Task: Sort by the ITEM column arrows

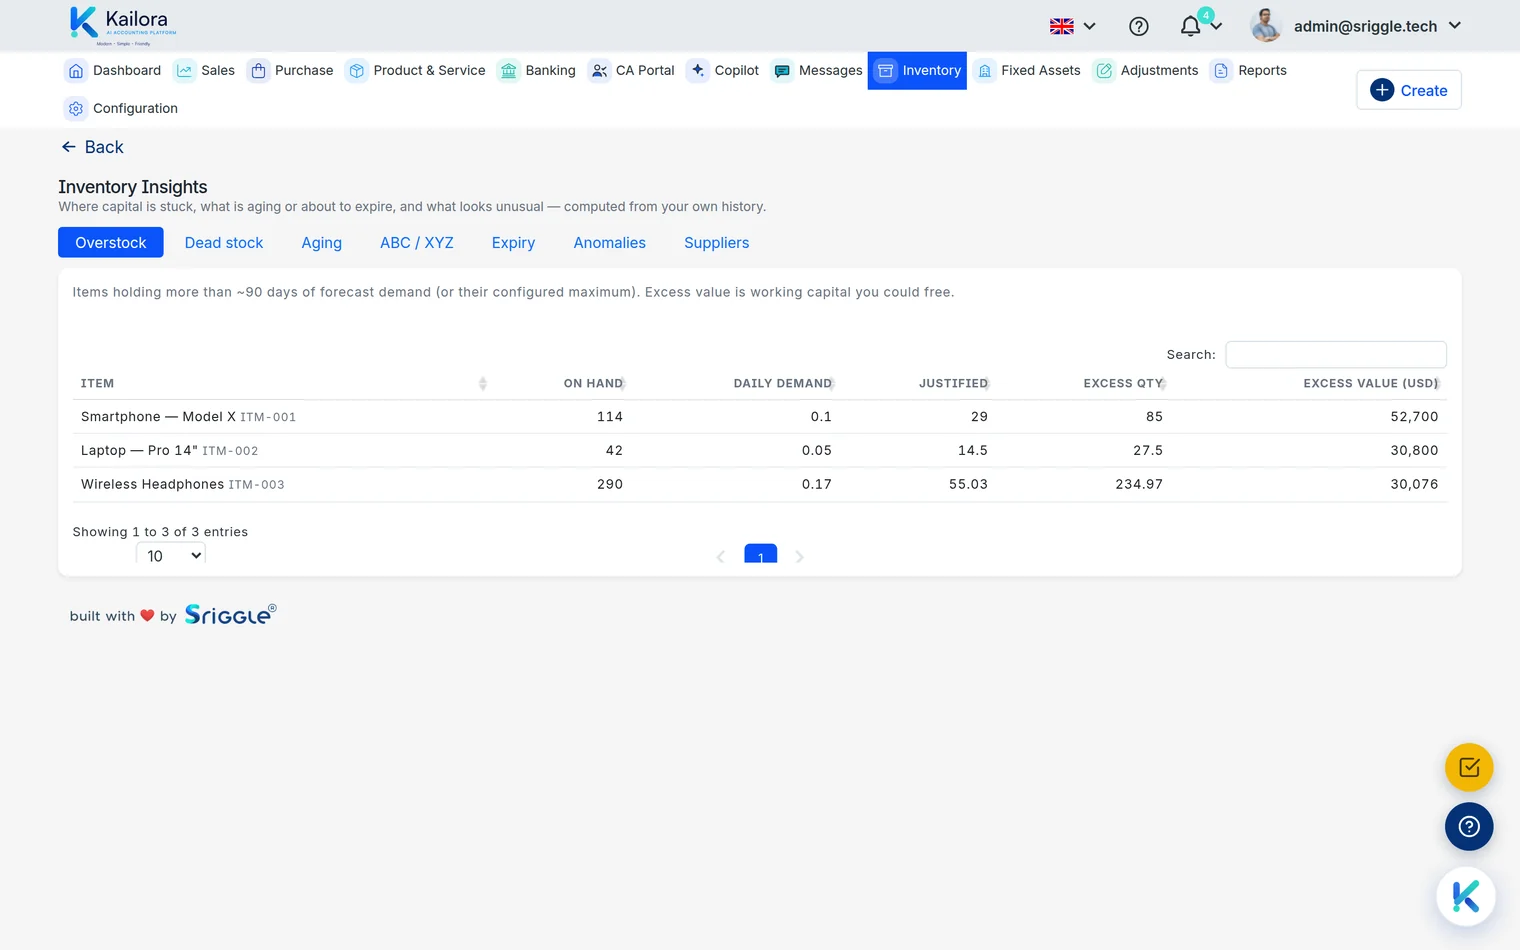Action: [483, 384]
